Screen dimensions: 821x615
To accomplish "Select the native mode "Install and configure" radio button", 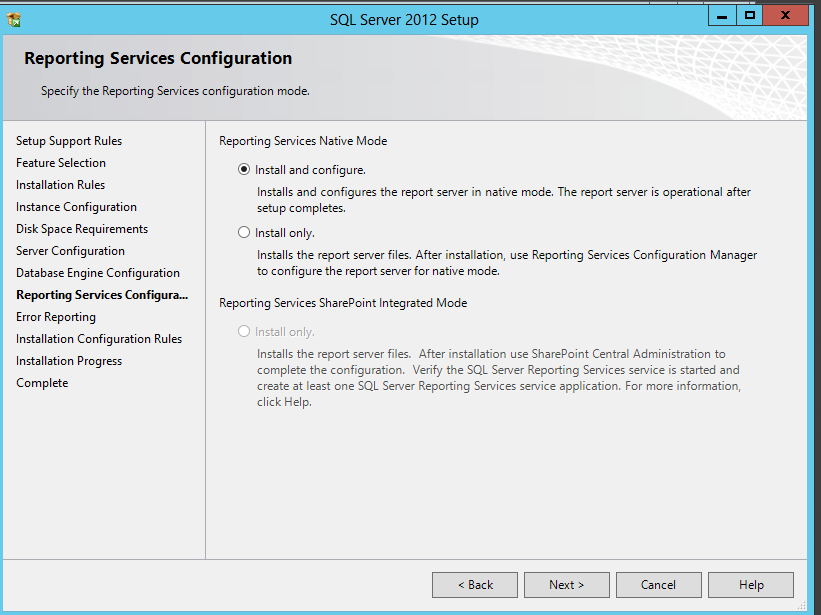I will [x=243, y=170].
